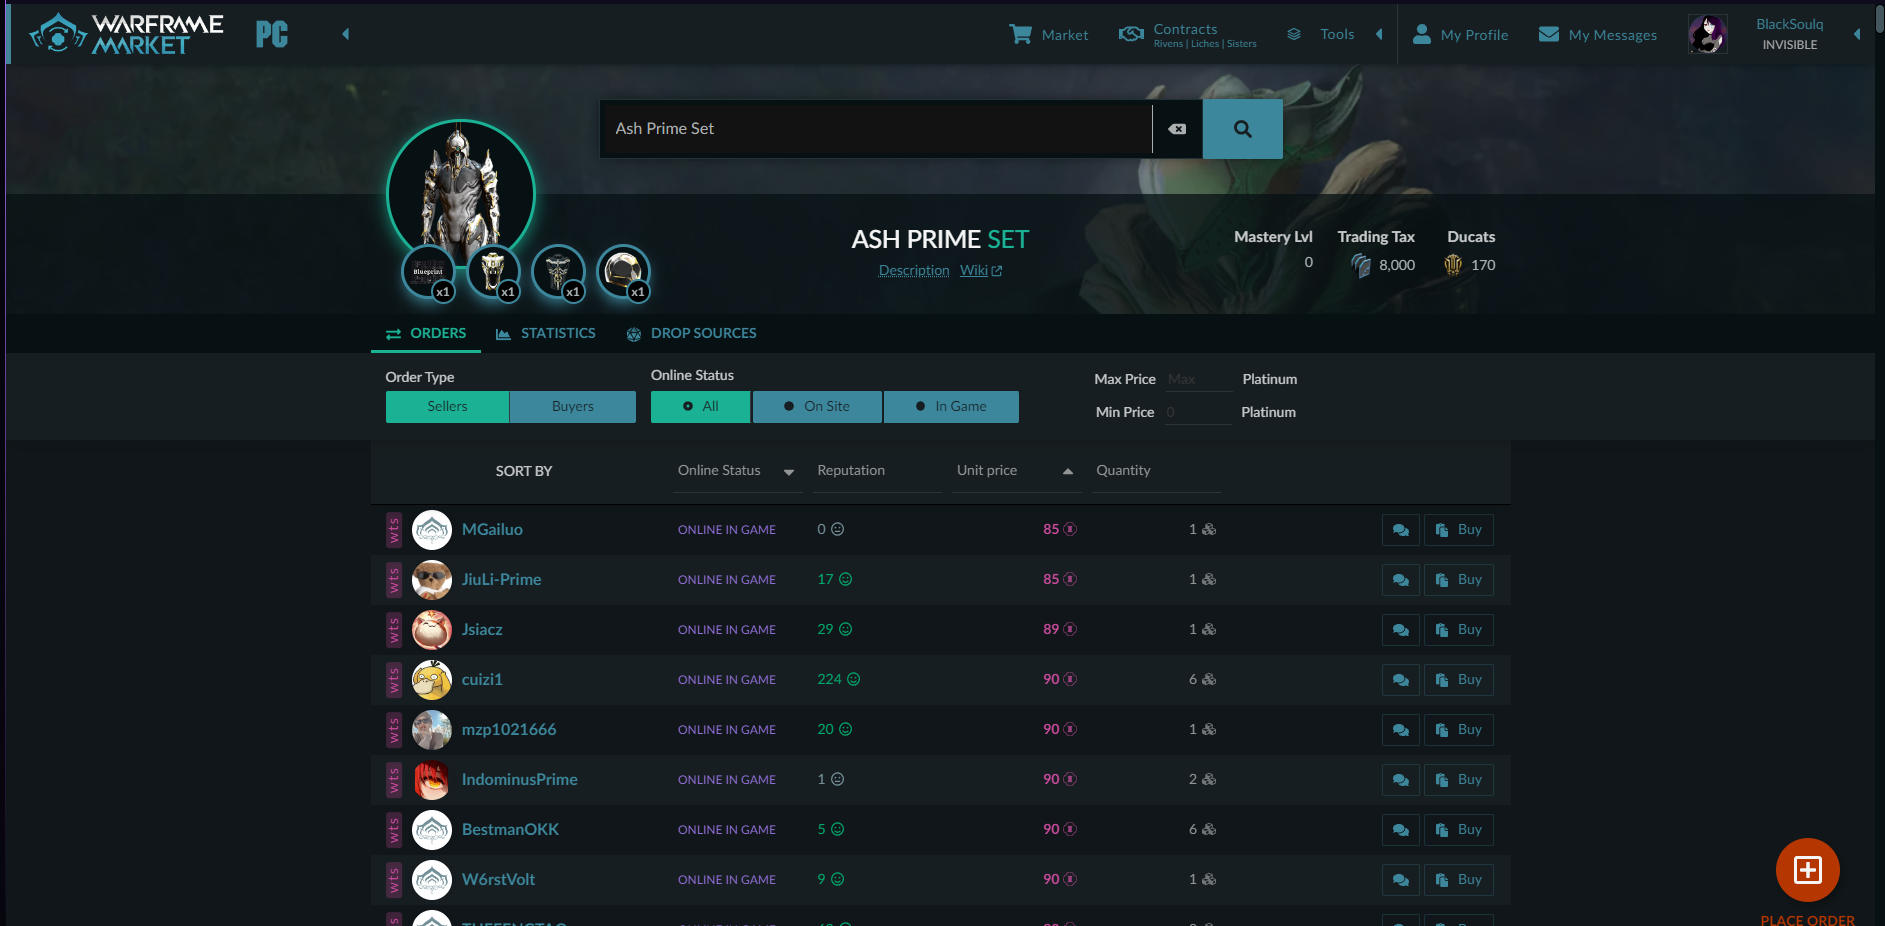1885x926 pixels.
Task: Open the Wiki external link
Action: (981, 271)
